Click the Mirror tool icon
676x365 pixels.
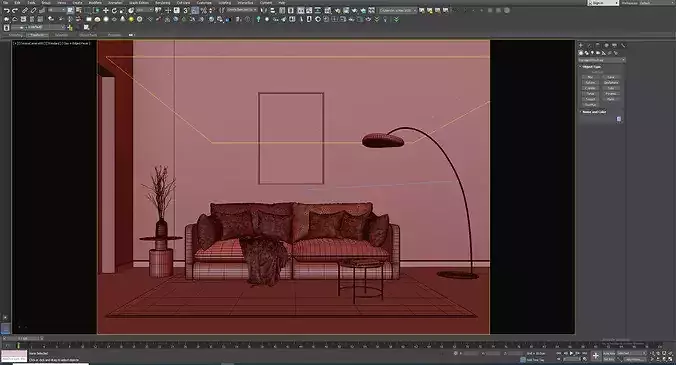263,10
